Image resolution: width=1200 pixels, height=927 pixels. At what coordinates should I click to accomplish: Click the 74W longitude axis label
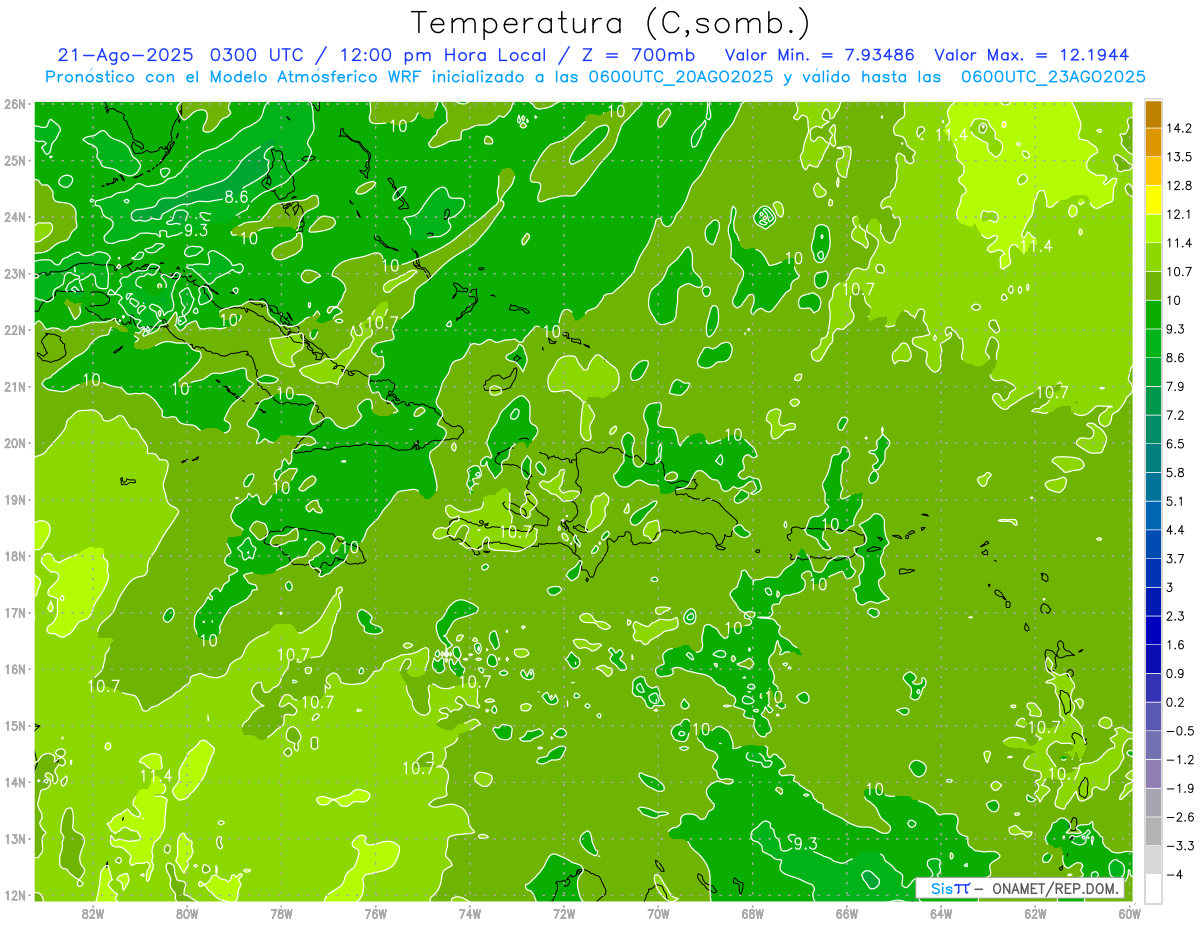(x=470, y=913)
